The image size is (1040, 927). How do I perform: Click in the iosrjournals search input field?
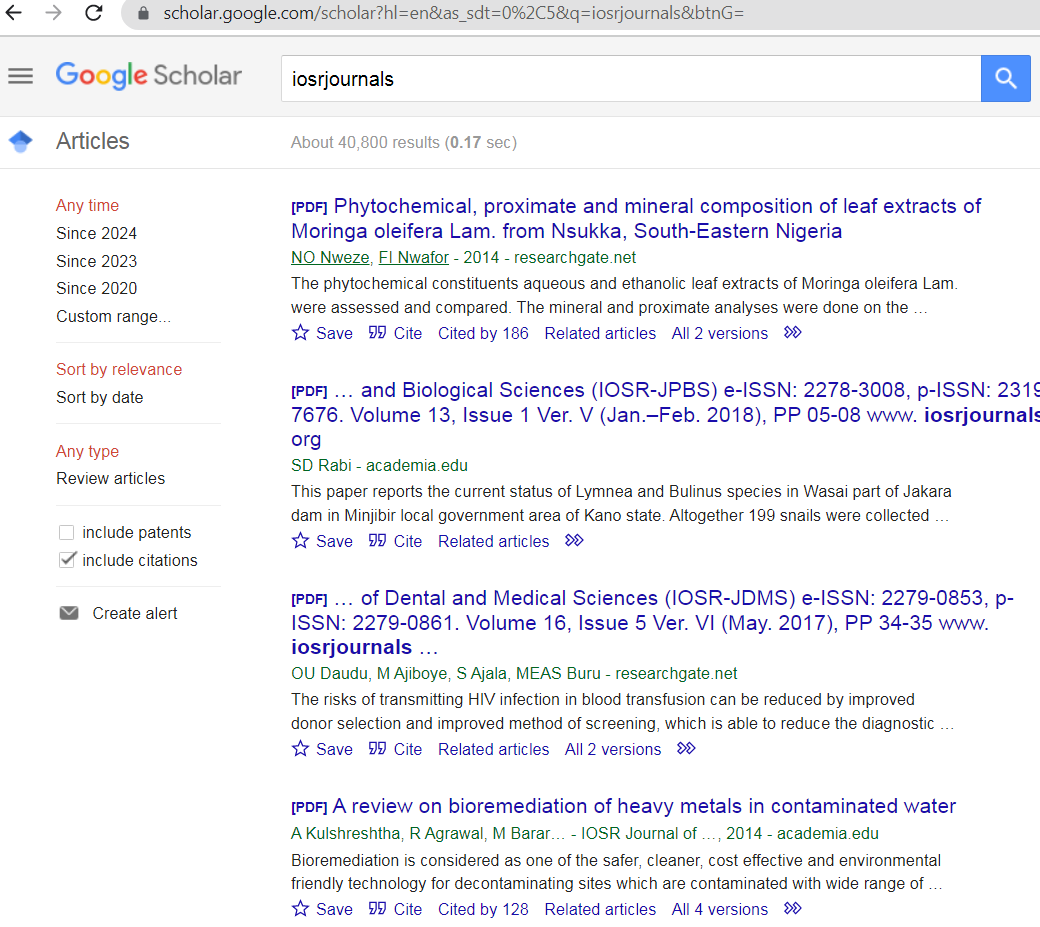(631, 78)
